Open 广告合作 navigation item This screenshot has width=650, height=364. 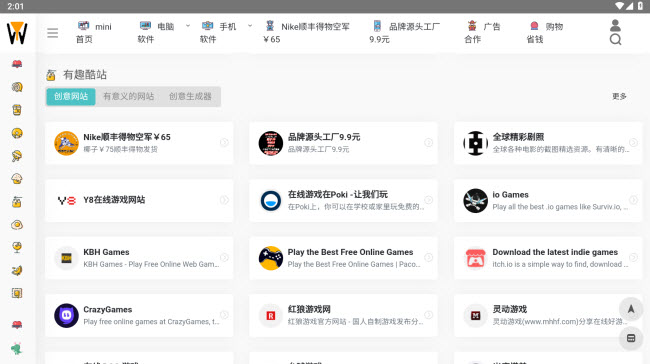click(x=483, y=33)
